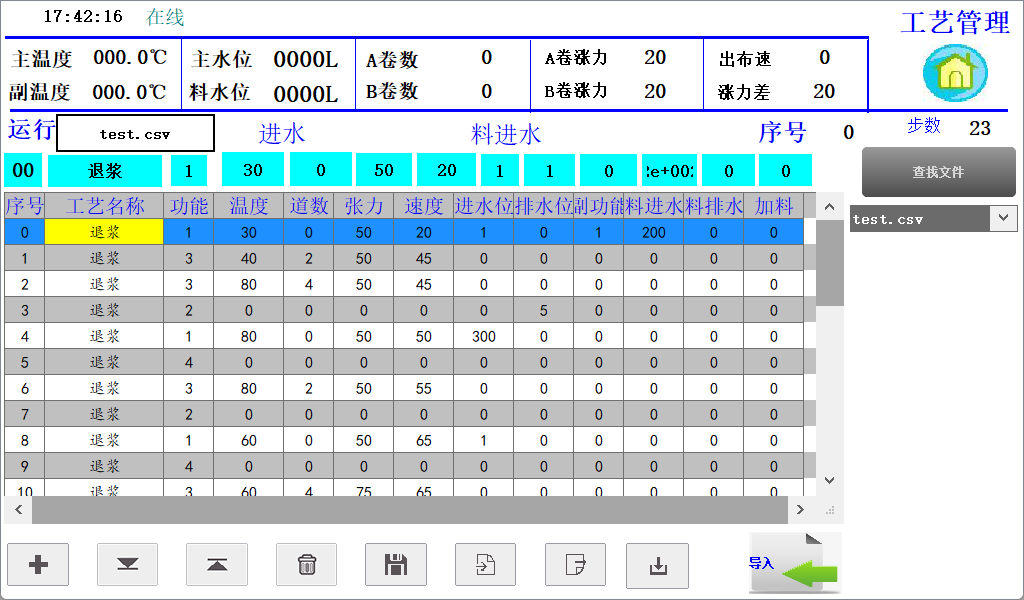Click the test.csv filename input field
This screenshot has width=1024, height=600.
[135, 133]
